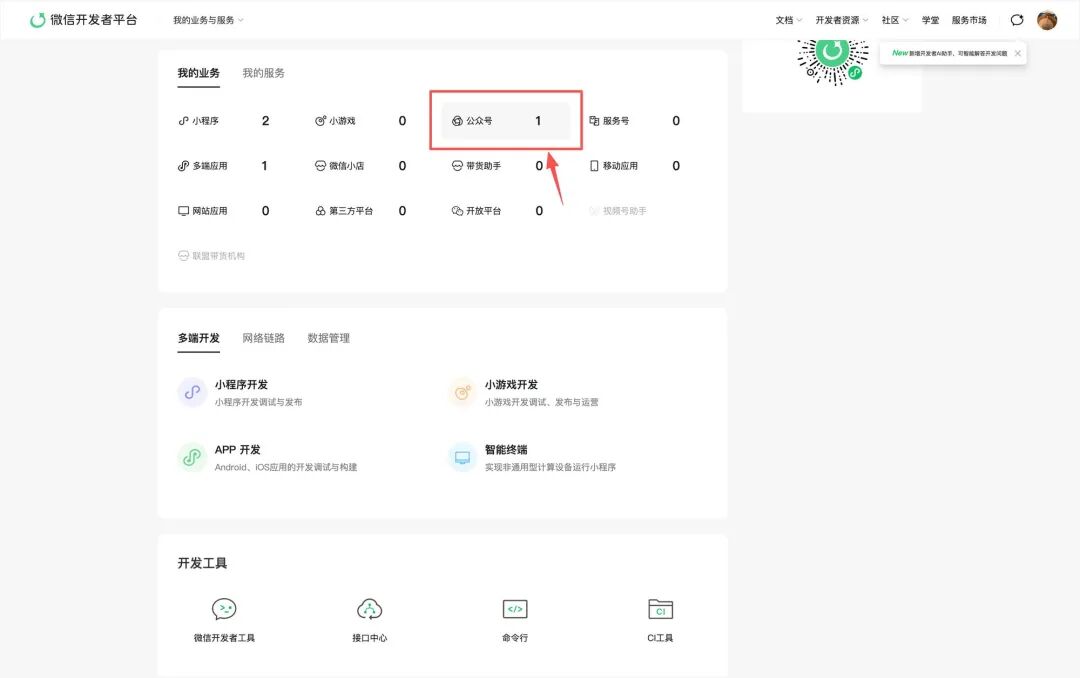
Task: Expand the 社区 dropdown menu
Action: [895, 20]
